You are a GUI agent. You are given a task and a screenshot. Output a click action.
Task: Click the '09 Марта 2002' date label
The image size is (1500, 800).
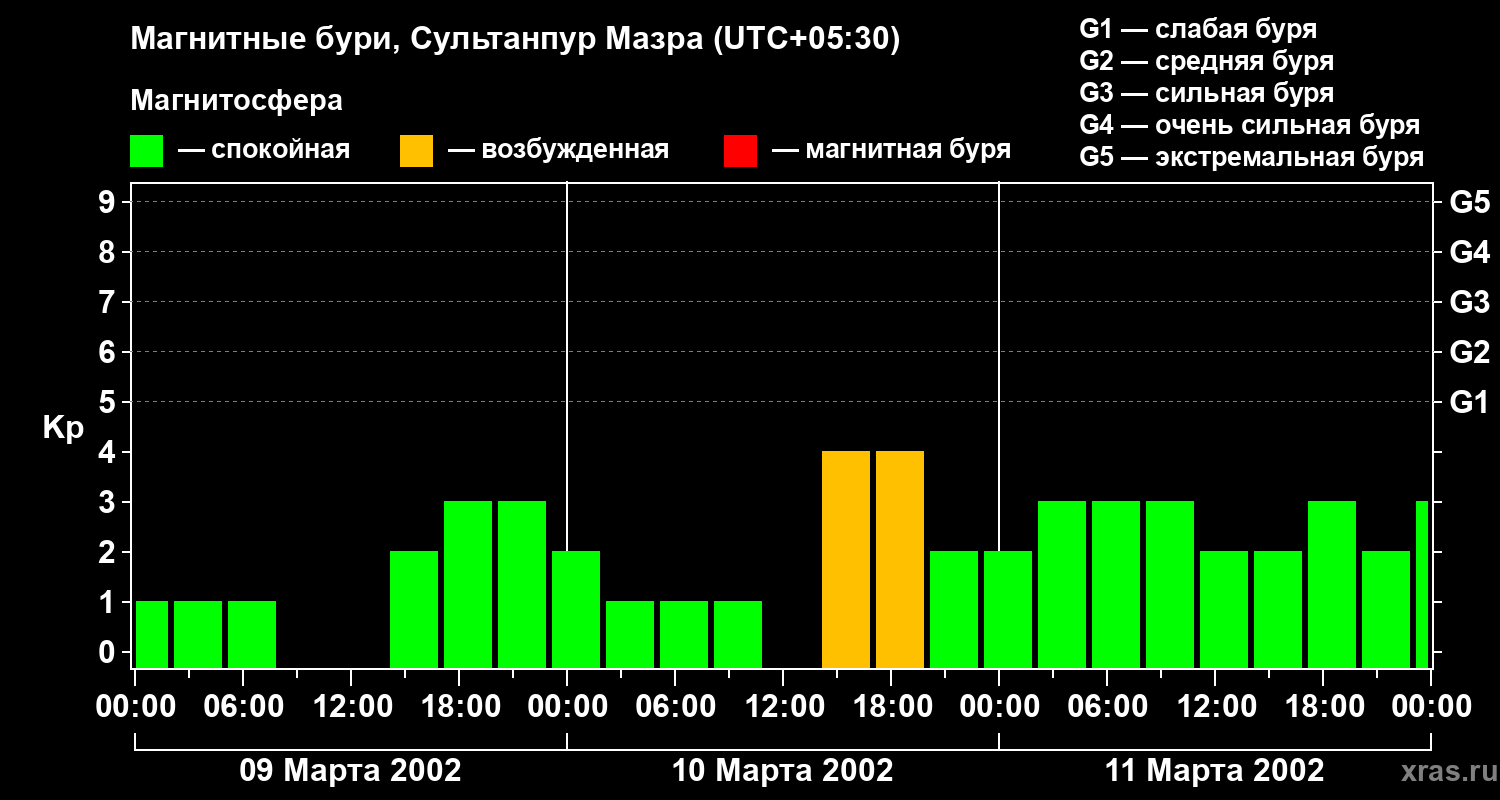[350, 771]
